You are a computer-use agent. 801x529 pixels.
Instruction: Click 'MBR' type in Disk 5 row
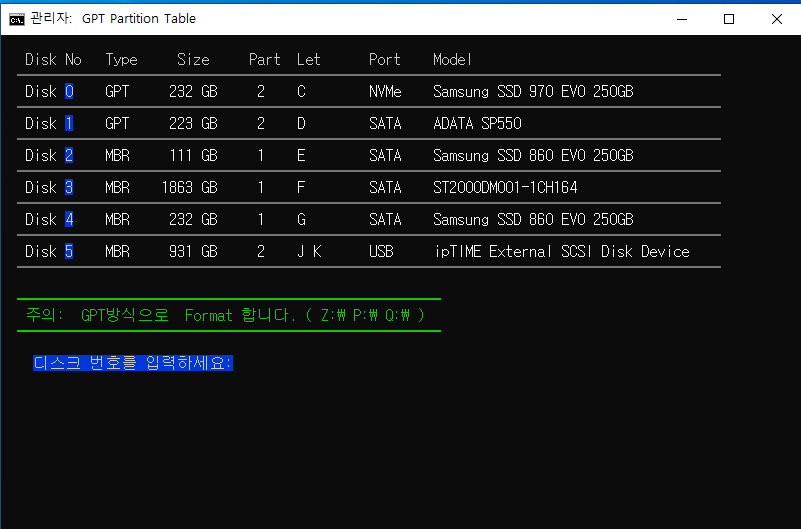tap(117, 251)
